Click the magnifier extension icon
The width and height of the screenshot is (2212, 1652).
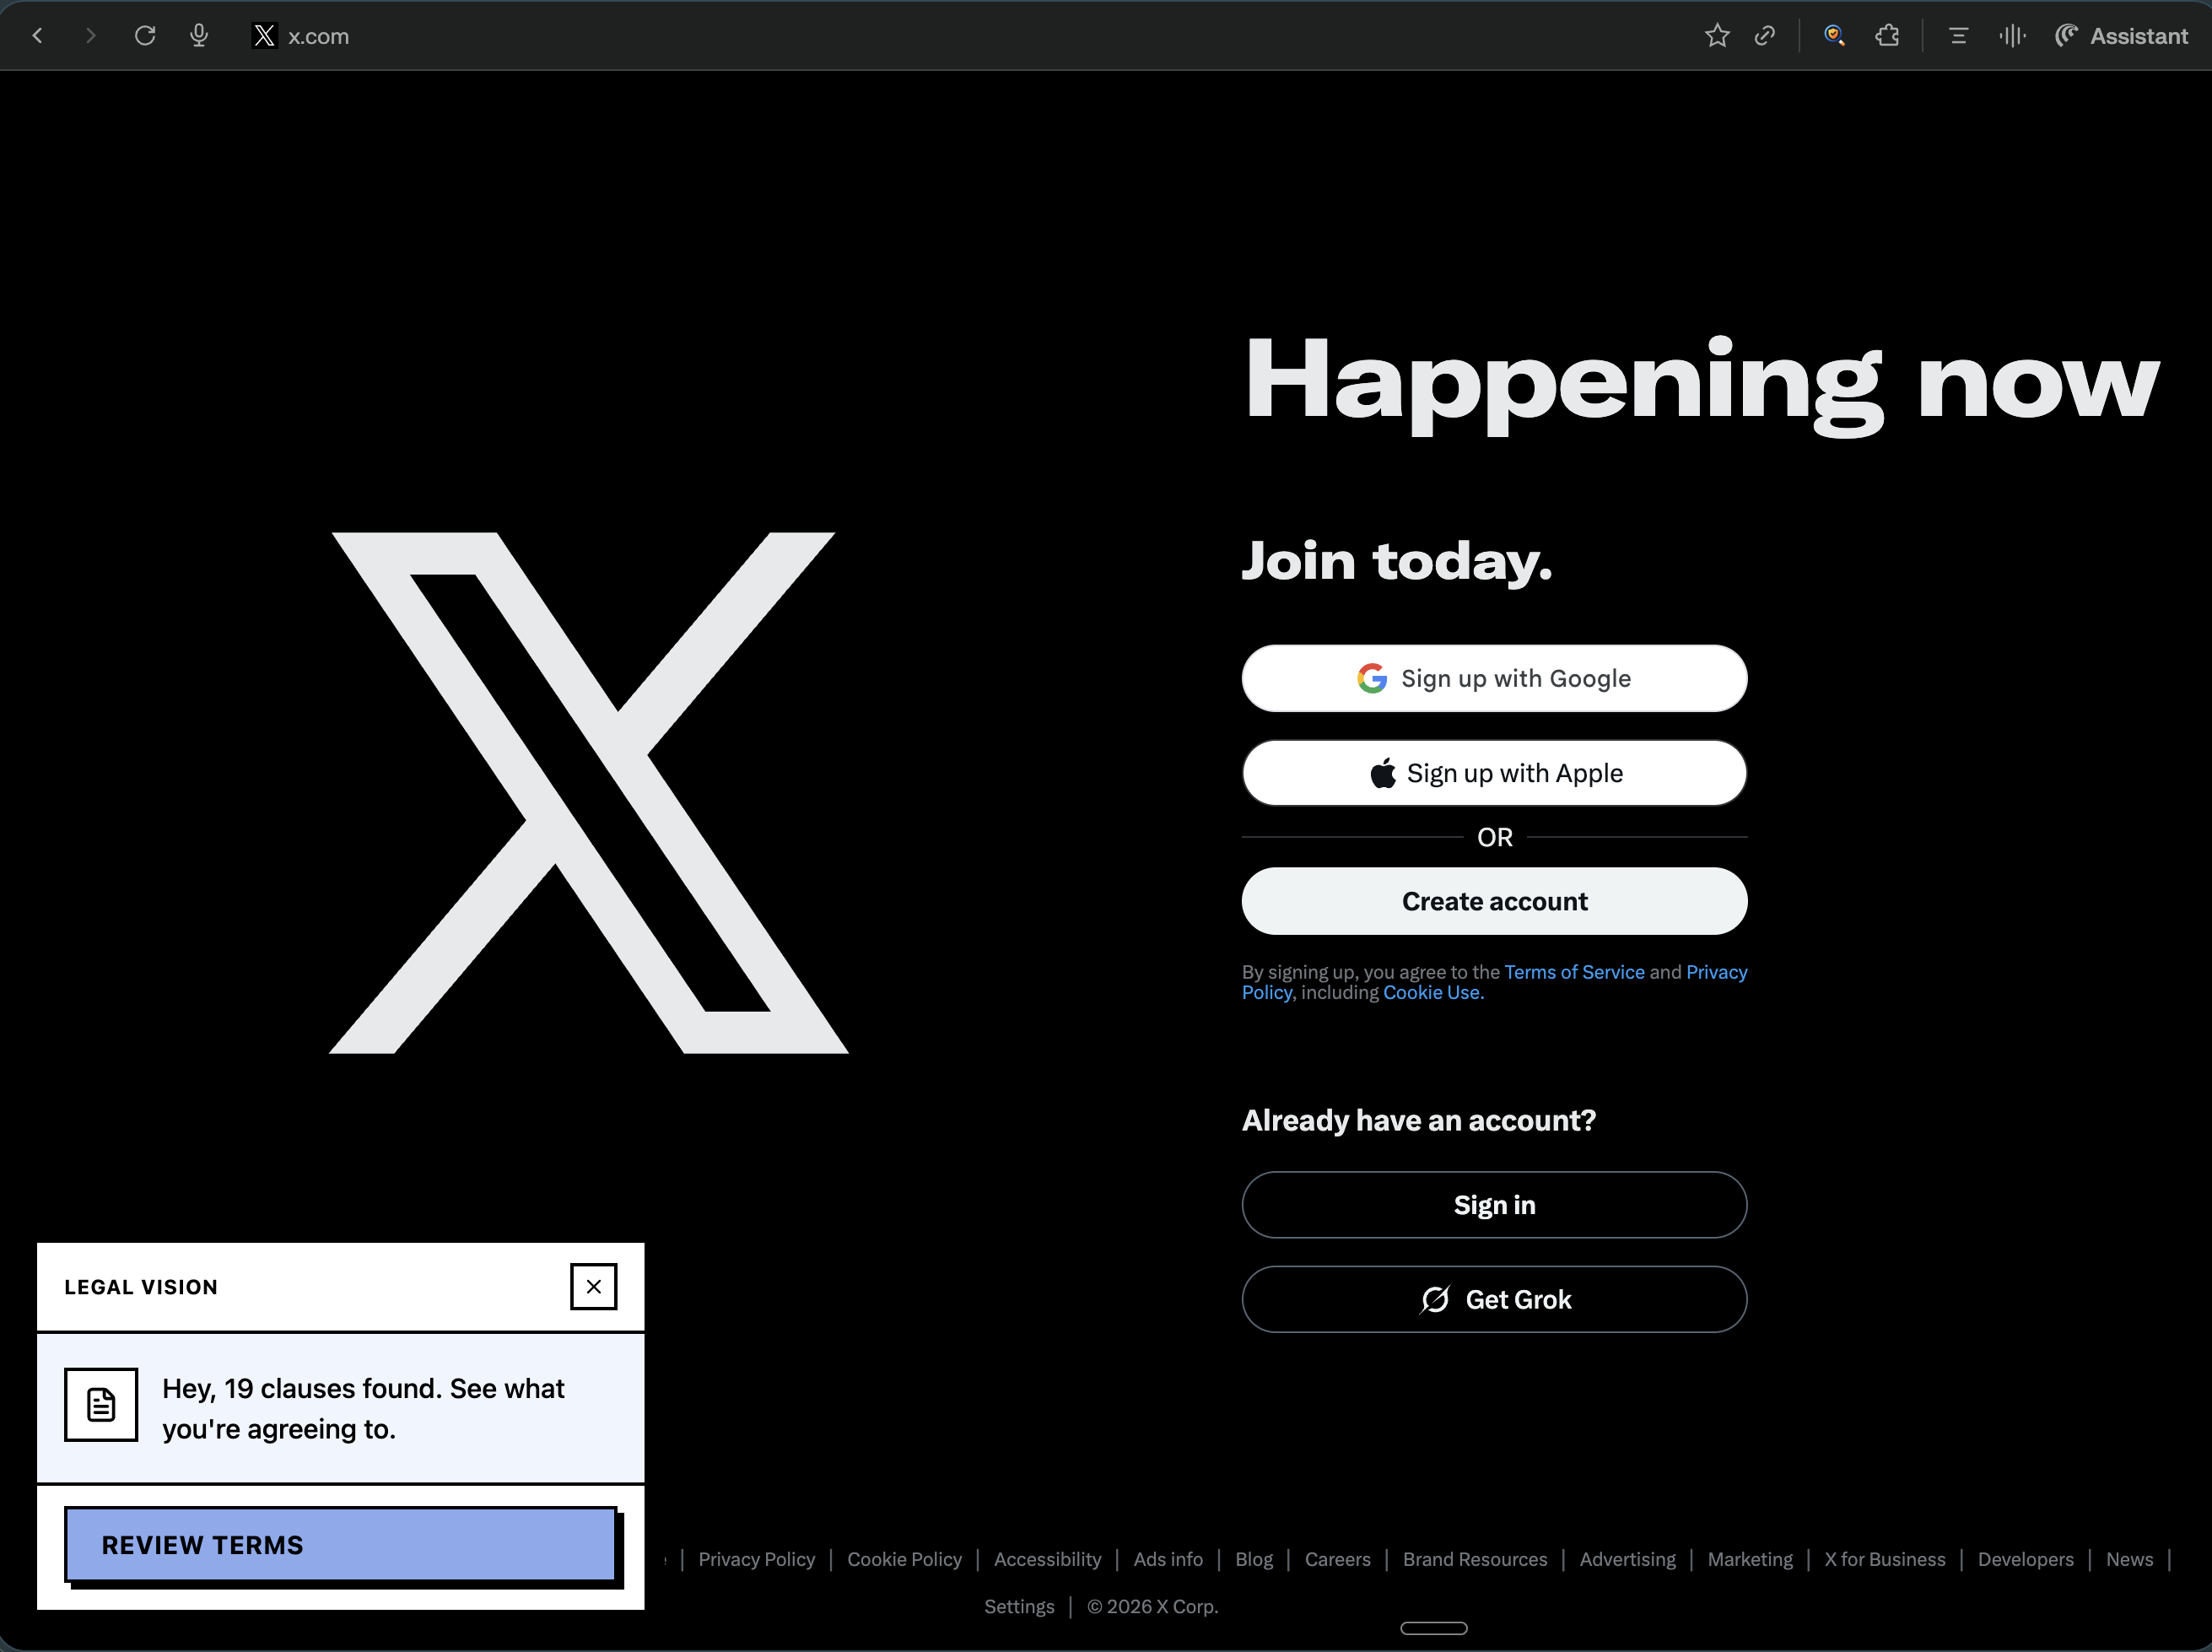[1834, 36]
